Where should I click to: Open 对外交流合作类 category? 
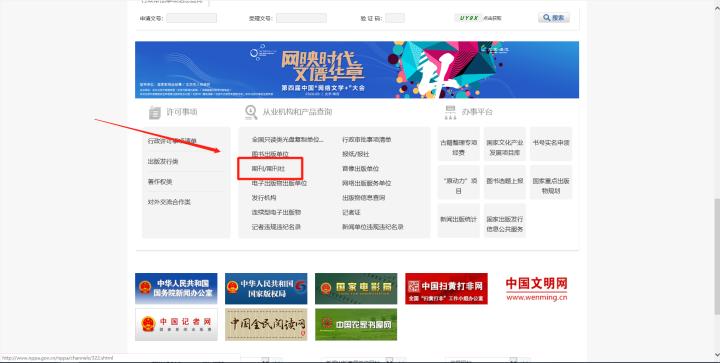point(169,202)
